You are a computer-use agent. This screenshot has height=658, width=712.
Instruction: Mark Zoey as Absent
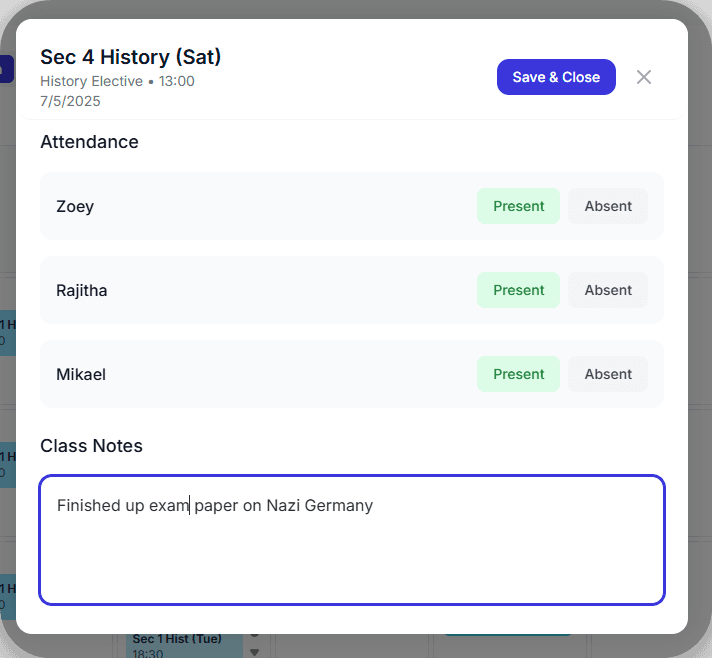click(608, 206)
